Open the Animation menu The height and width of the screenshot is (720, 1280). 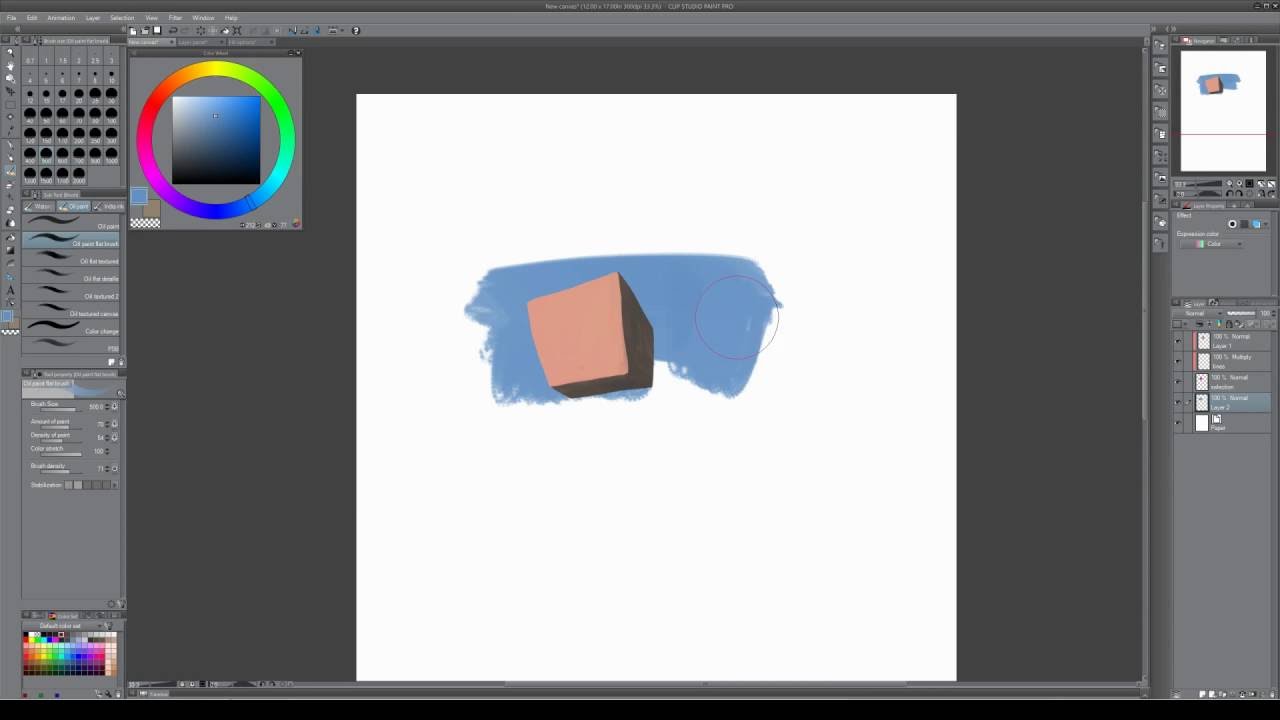click(61, 18)
